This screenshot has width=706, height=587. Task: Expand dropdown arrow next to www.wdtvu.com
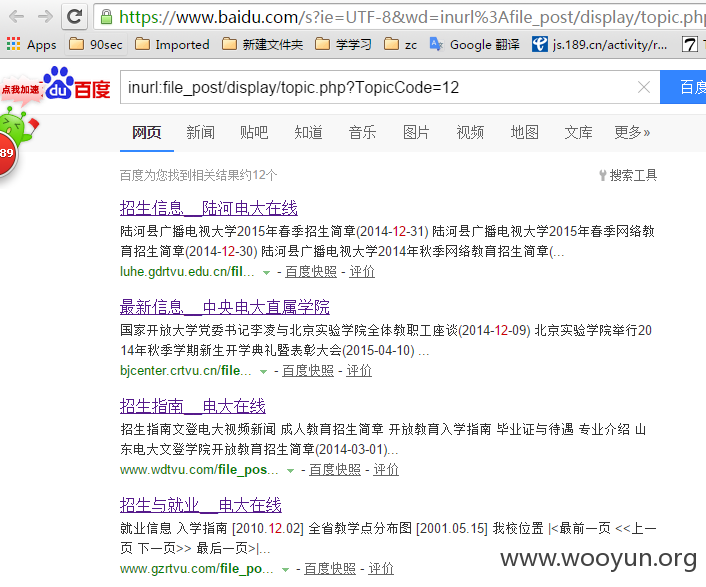point(290,471)
